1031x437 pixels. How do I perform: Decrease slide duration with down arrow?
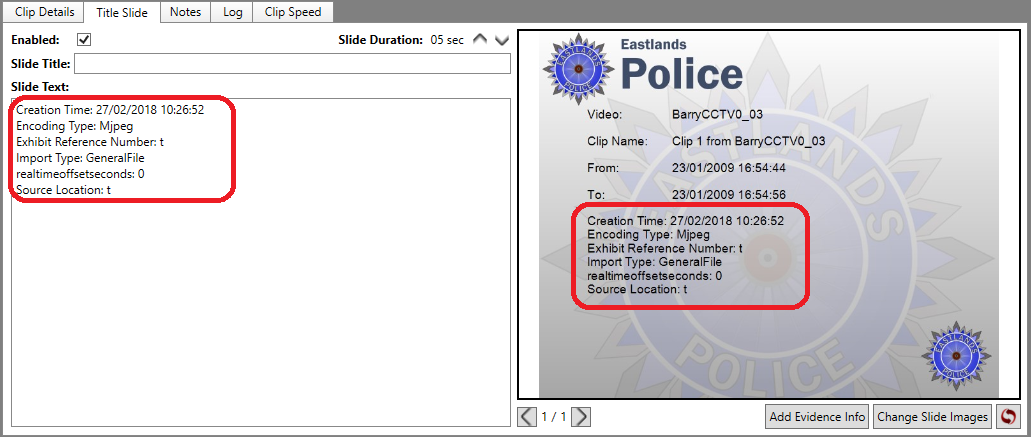(x=502, y=40)
